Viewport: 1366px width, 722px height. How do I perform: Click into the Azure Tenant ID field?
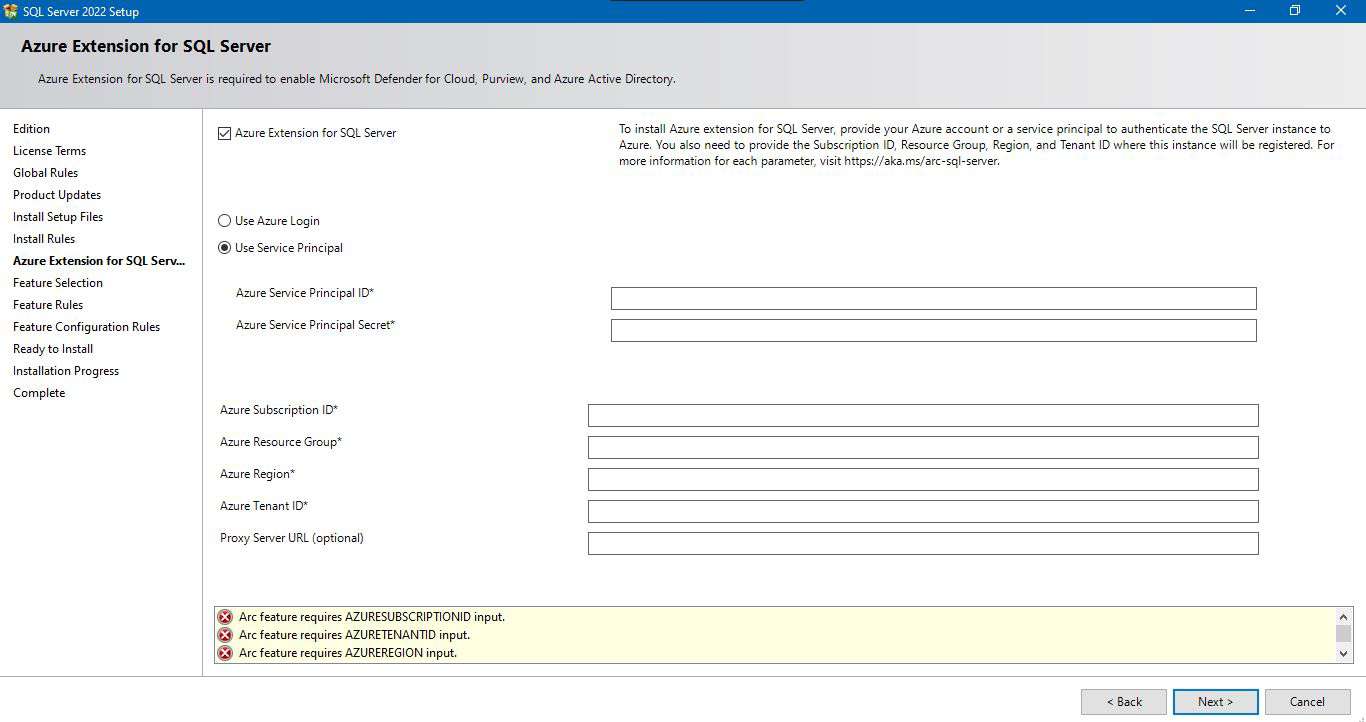tap(923, 511)
